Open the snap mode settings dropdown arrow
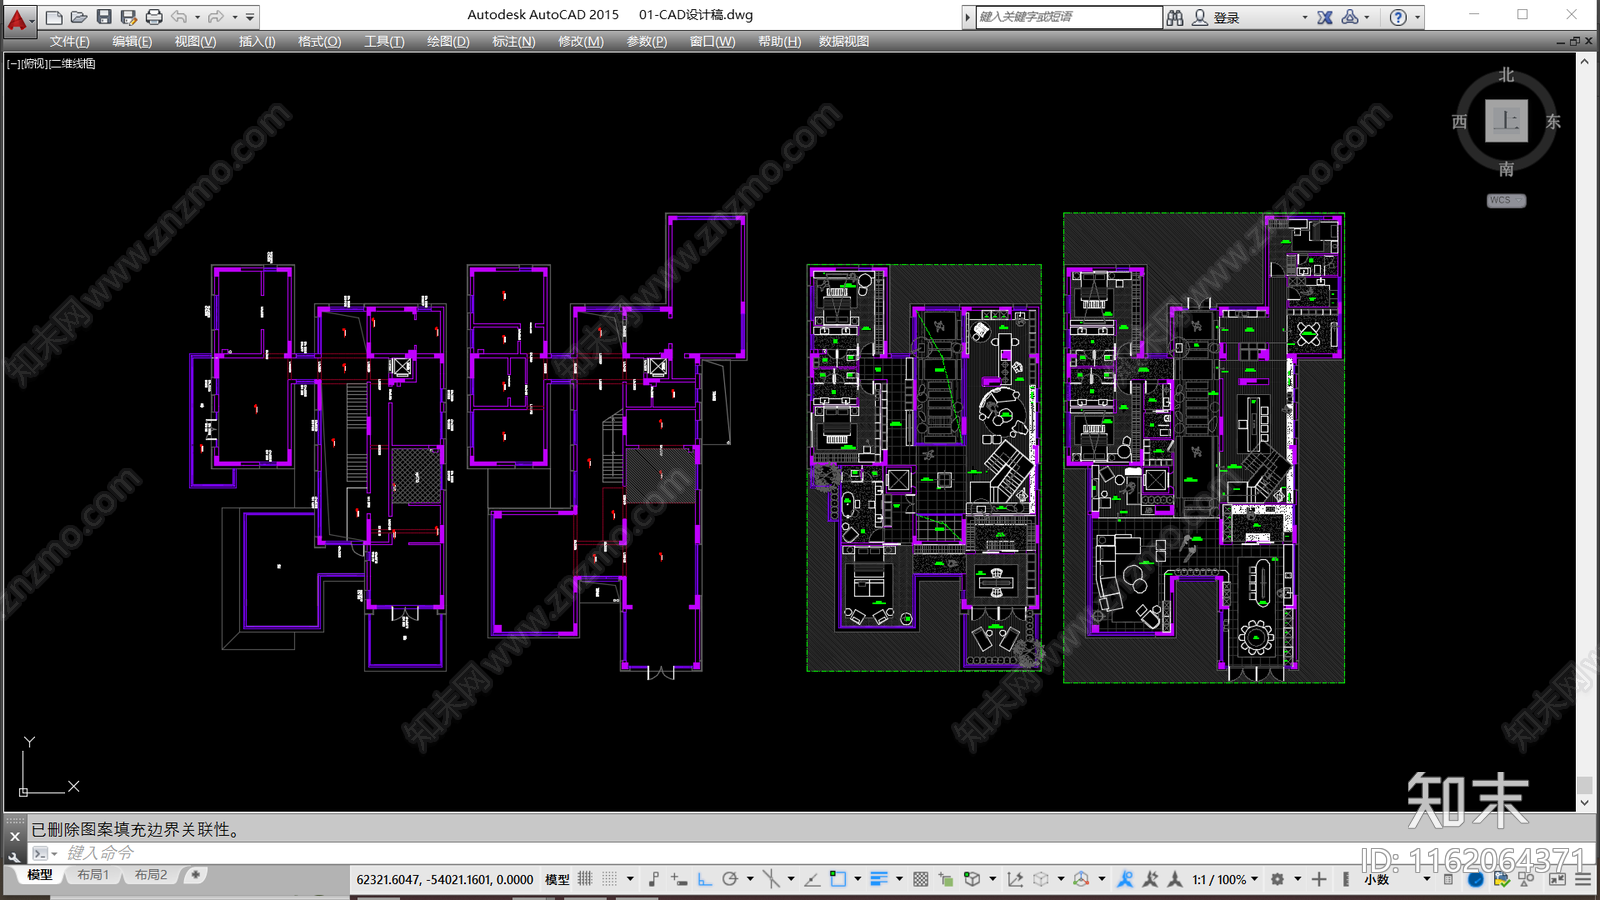1600x900 pixels. pyautogui.click(x=629, y=879)
